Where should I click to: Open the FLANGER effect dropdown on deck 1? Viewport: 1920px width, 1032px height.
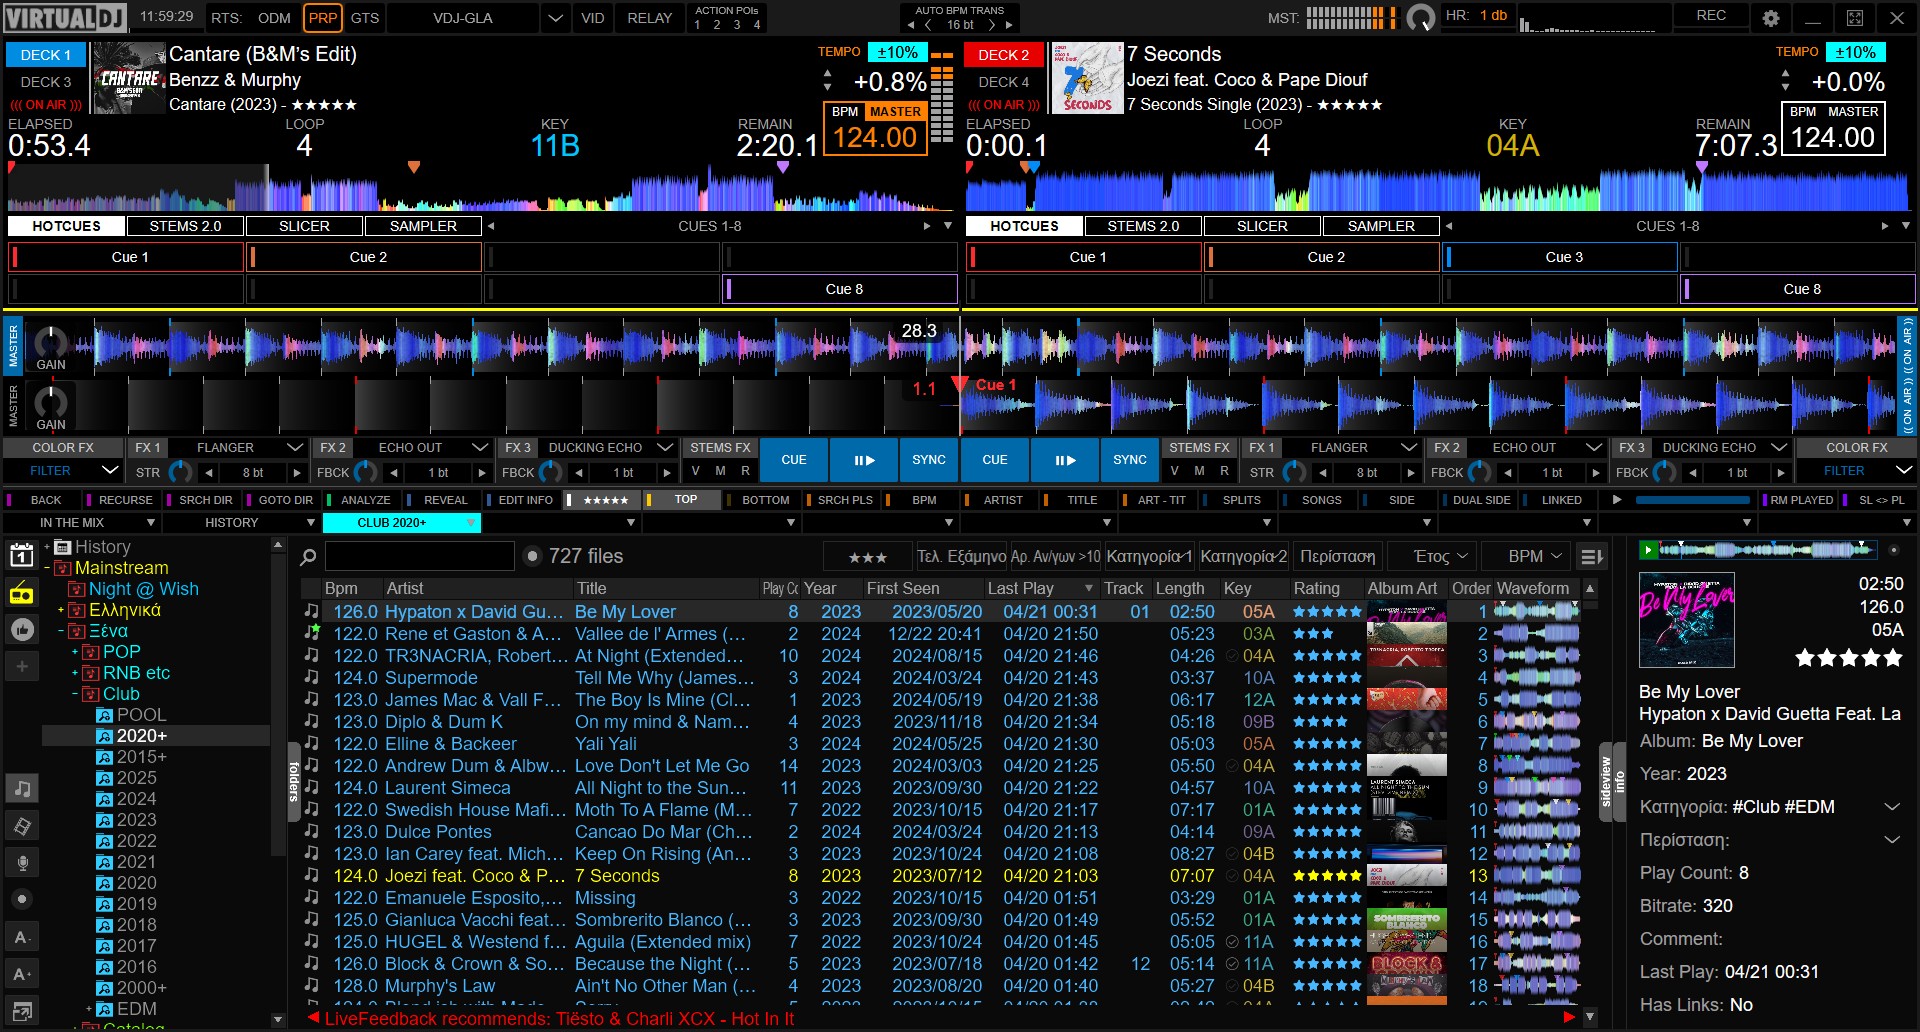[294, 447]
